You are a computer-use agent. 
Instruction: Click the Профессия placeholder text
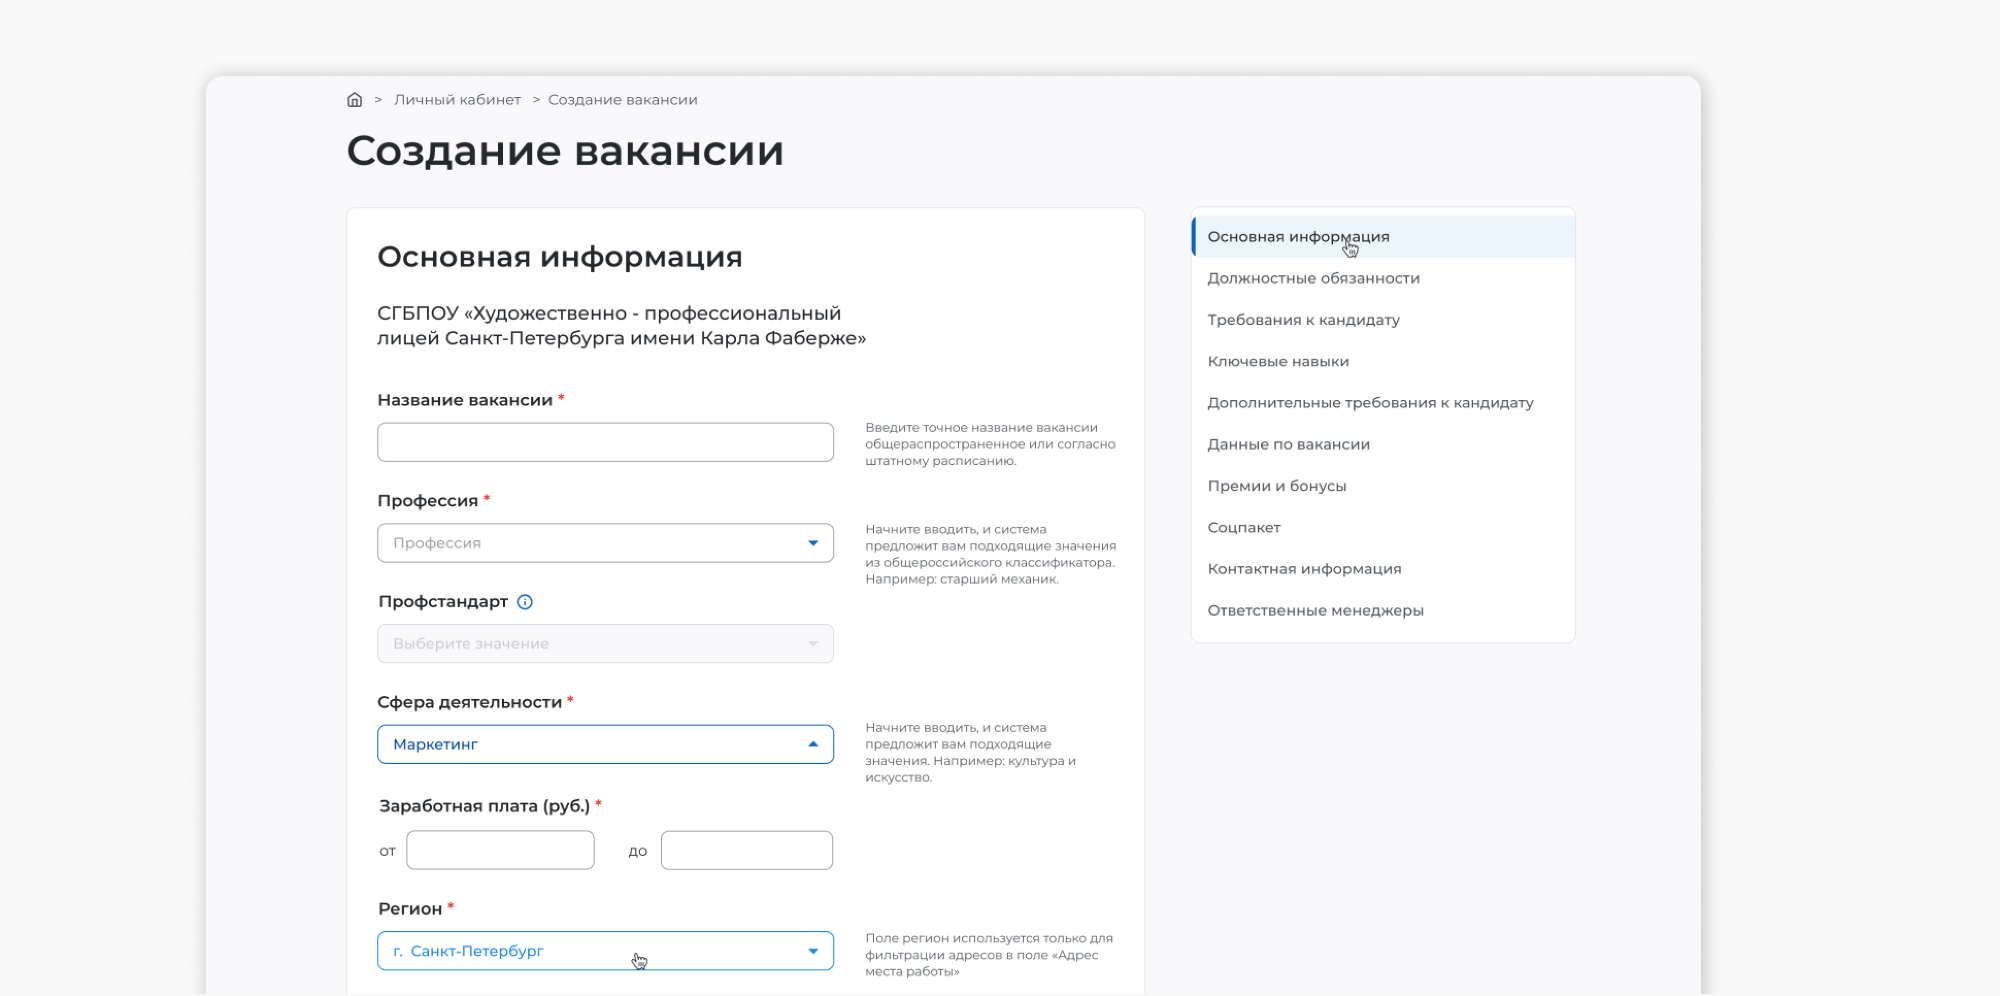(x=437, y=543)
